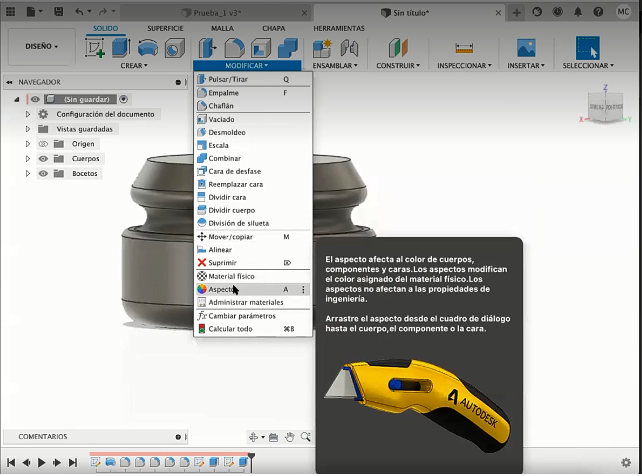The image size is (642, 476).
Task: Open the MC user profile
Action: coord(623,12)
